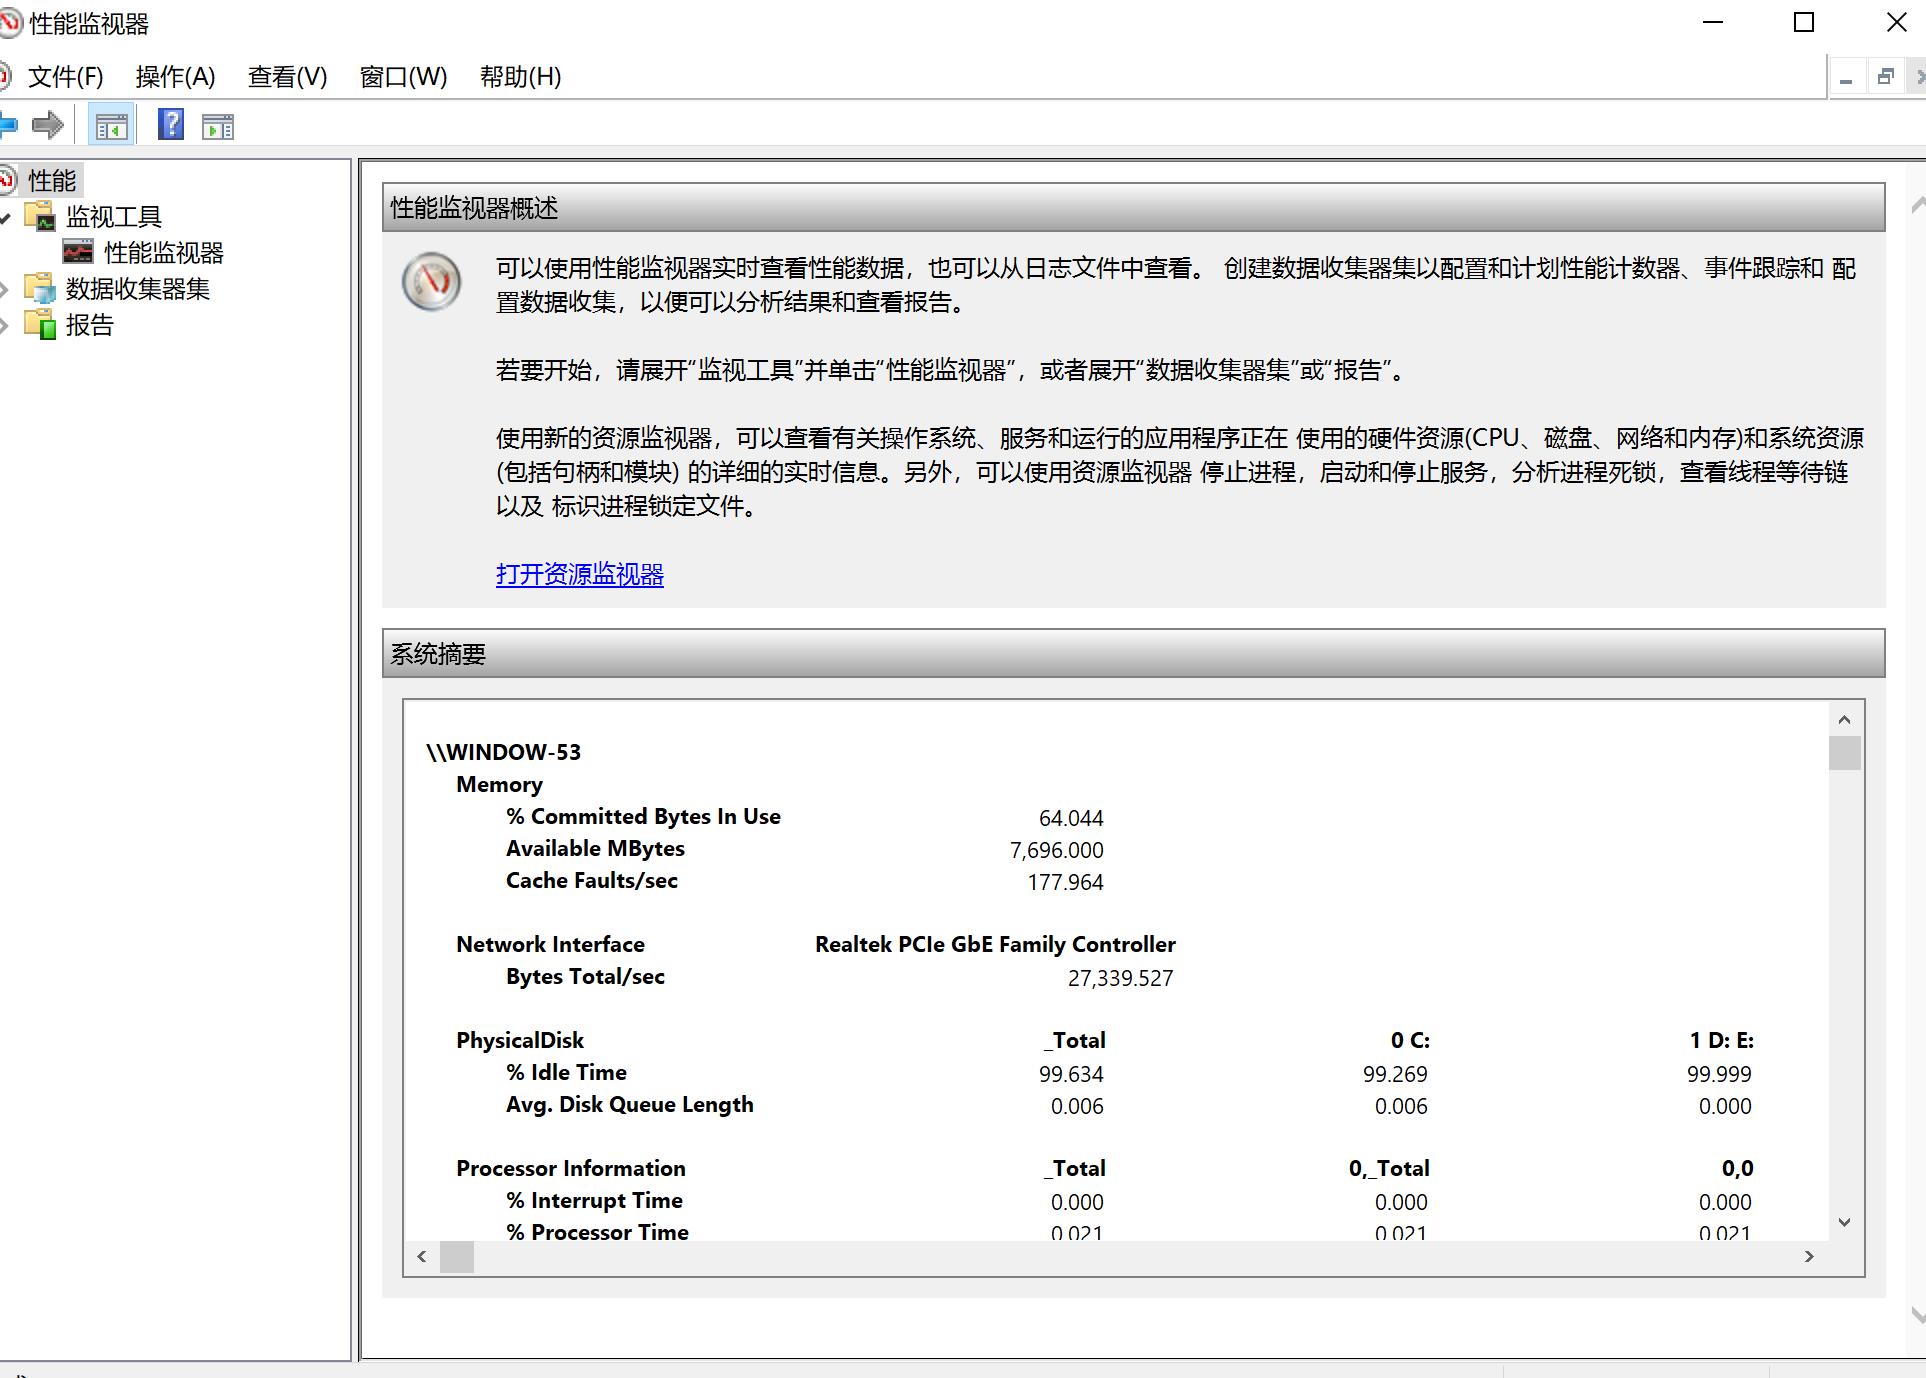Toggle the show/hide console tree icon
1926x1378 pixels.
click(x=111, y=127)
